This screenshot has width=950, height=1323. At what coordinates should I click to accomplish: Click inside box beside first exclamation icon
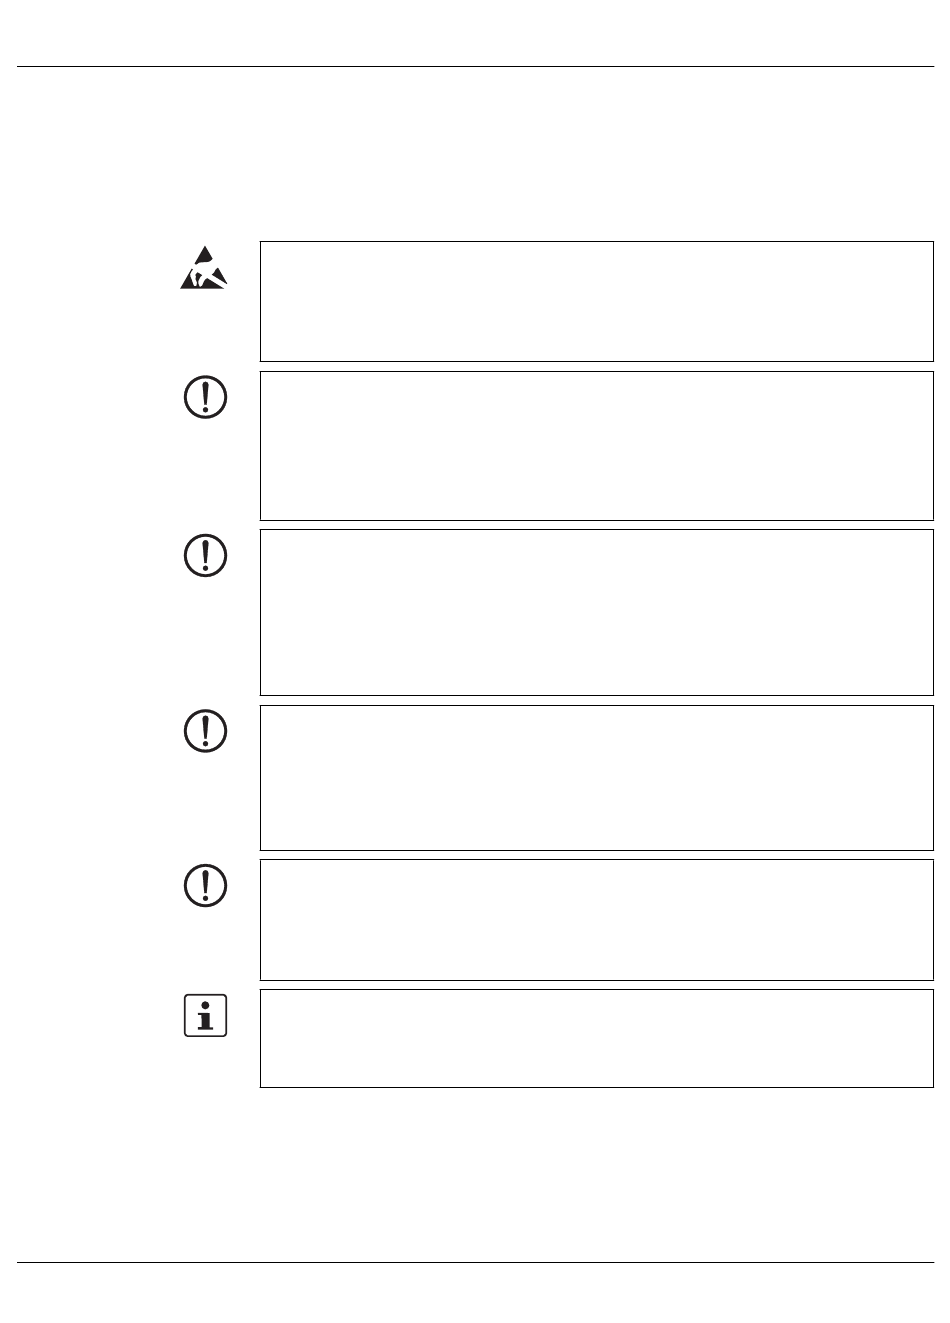(596, 446)
